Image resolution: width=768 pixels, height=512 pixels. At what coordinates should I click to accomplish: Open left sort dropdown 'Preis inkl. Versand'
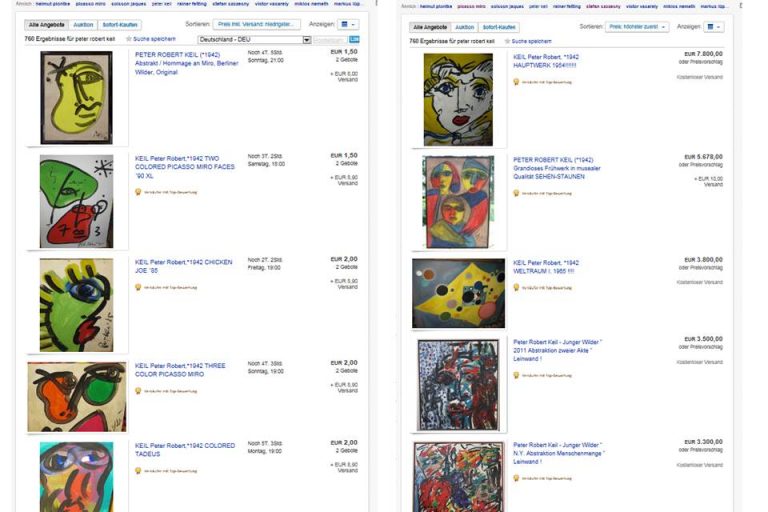257,24
